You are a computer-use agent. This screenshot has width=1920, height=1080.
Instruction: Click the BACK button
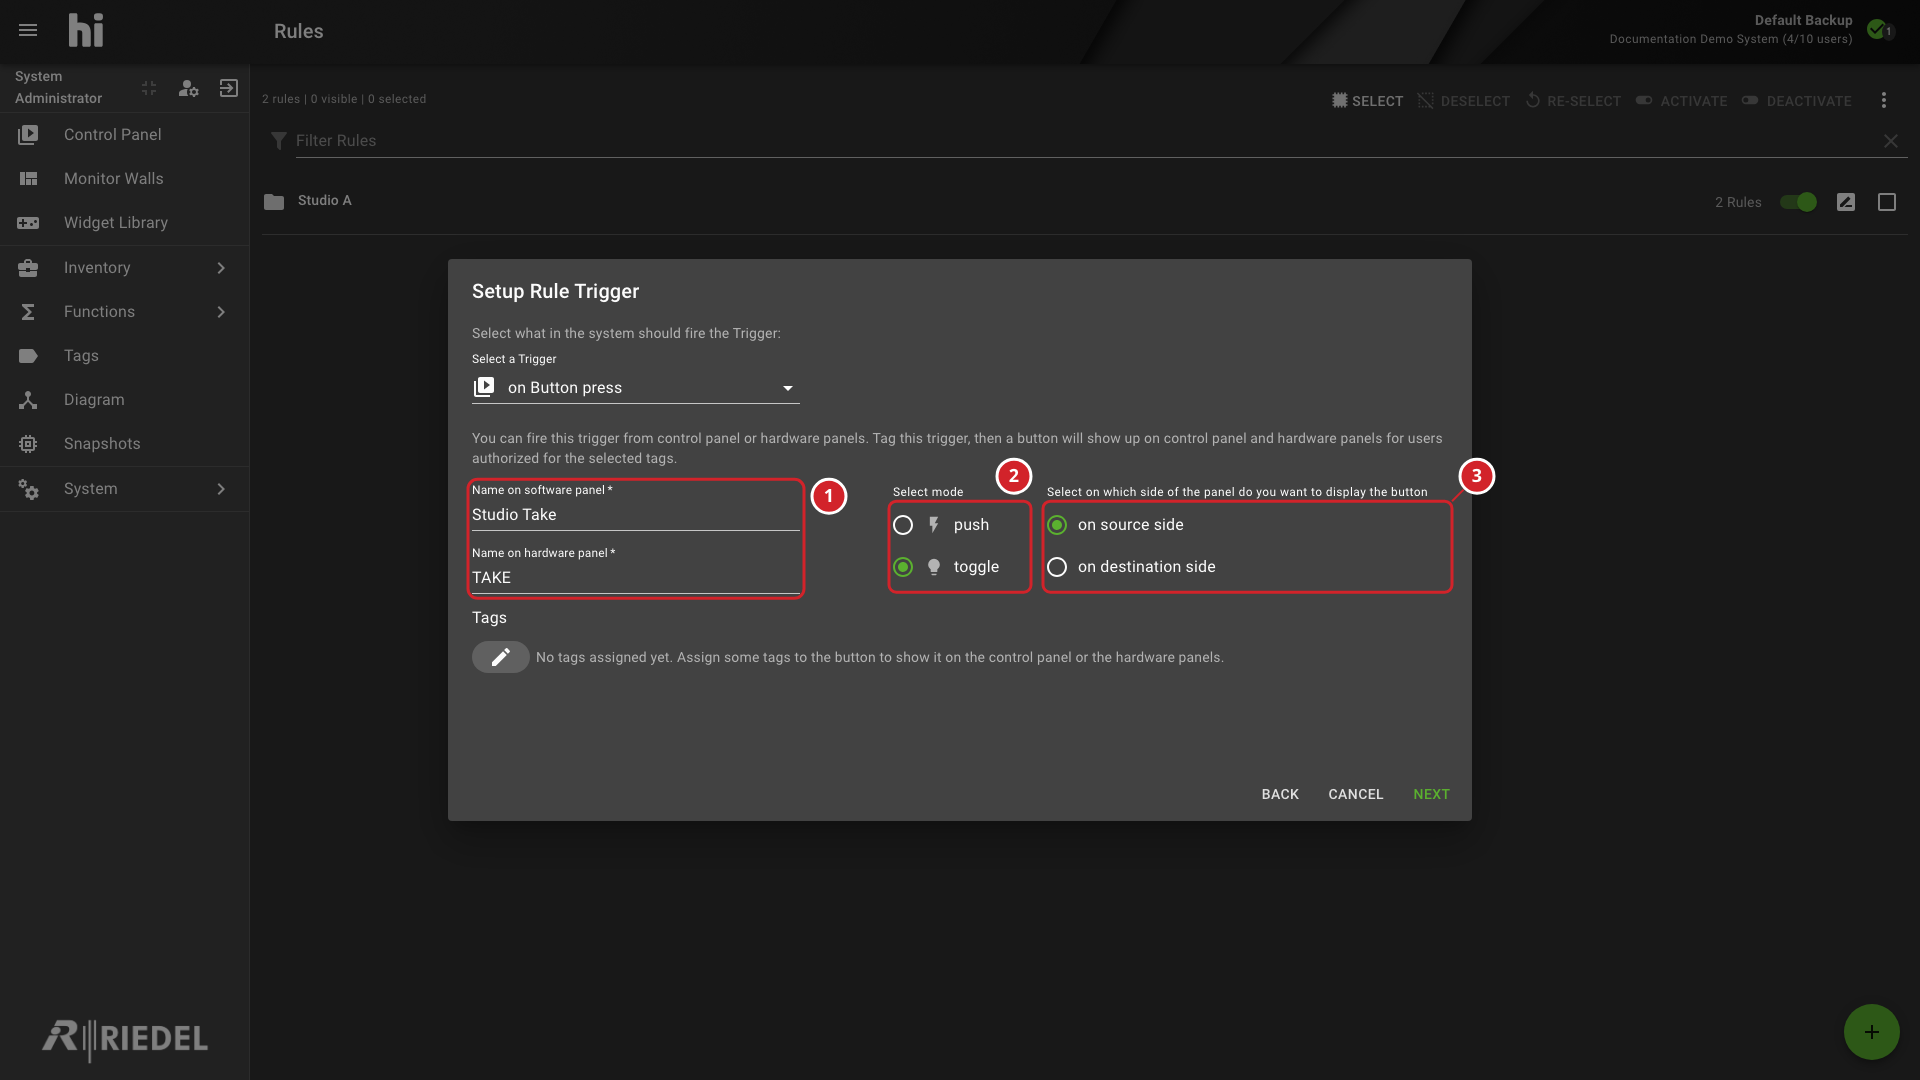tap(1280, 794)
